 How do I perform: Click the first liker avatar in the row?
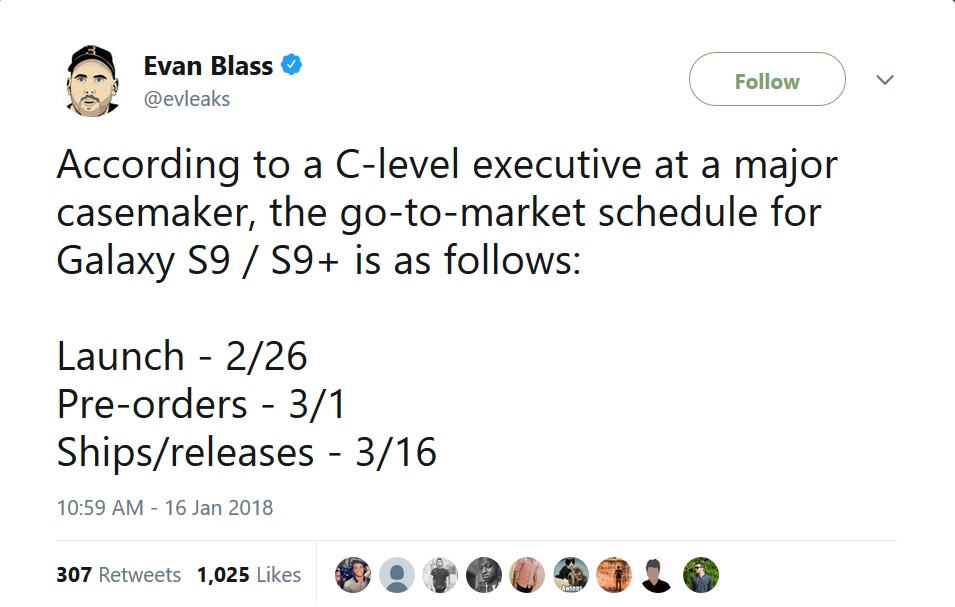353,575
